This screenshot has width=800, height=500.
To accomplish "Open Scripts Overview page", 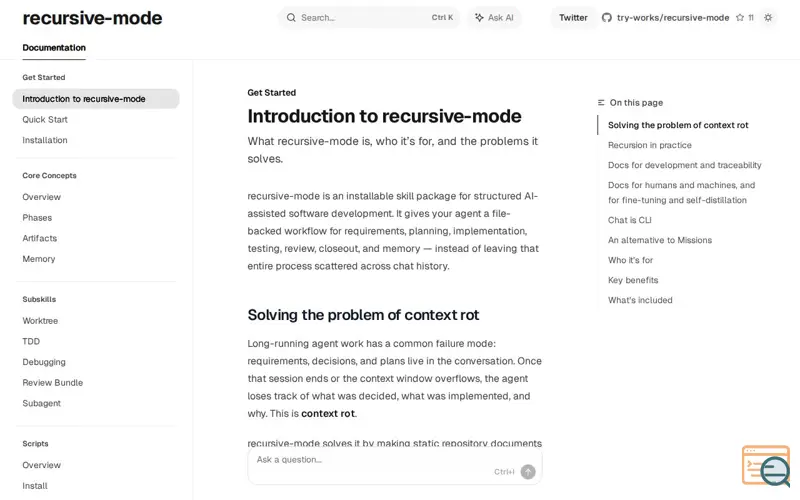I will click(41, 465).
